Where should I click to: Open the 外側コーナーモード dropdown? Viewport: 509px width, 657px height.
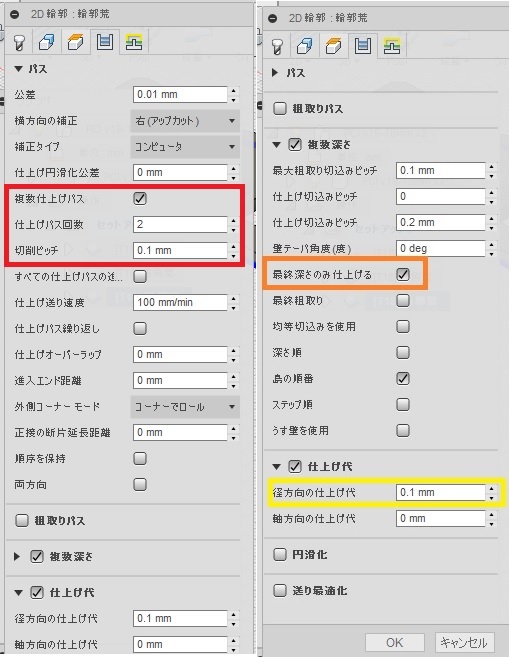(185, 406)
